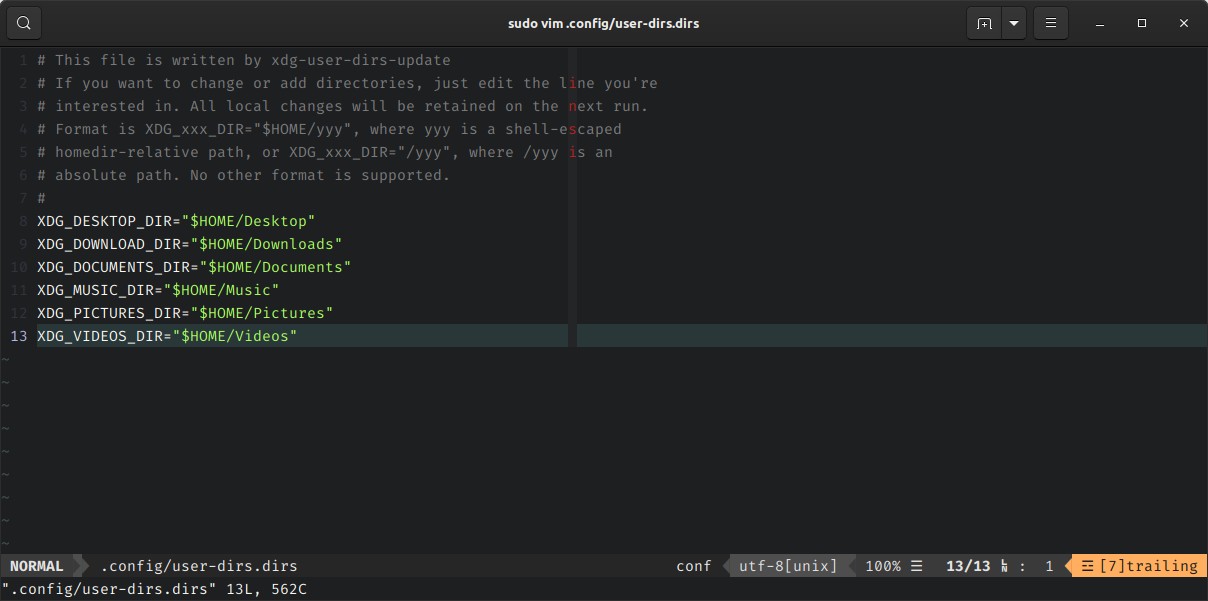Place cursor on XDG_DOWNLOAD_DIR line
The width and height of the screenshot is (1208, 601).
pyautogui.click(x=190, y=244)
